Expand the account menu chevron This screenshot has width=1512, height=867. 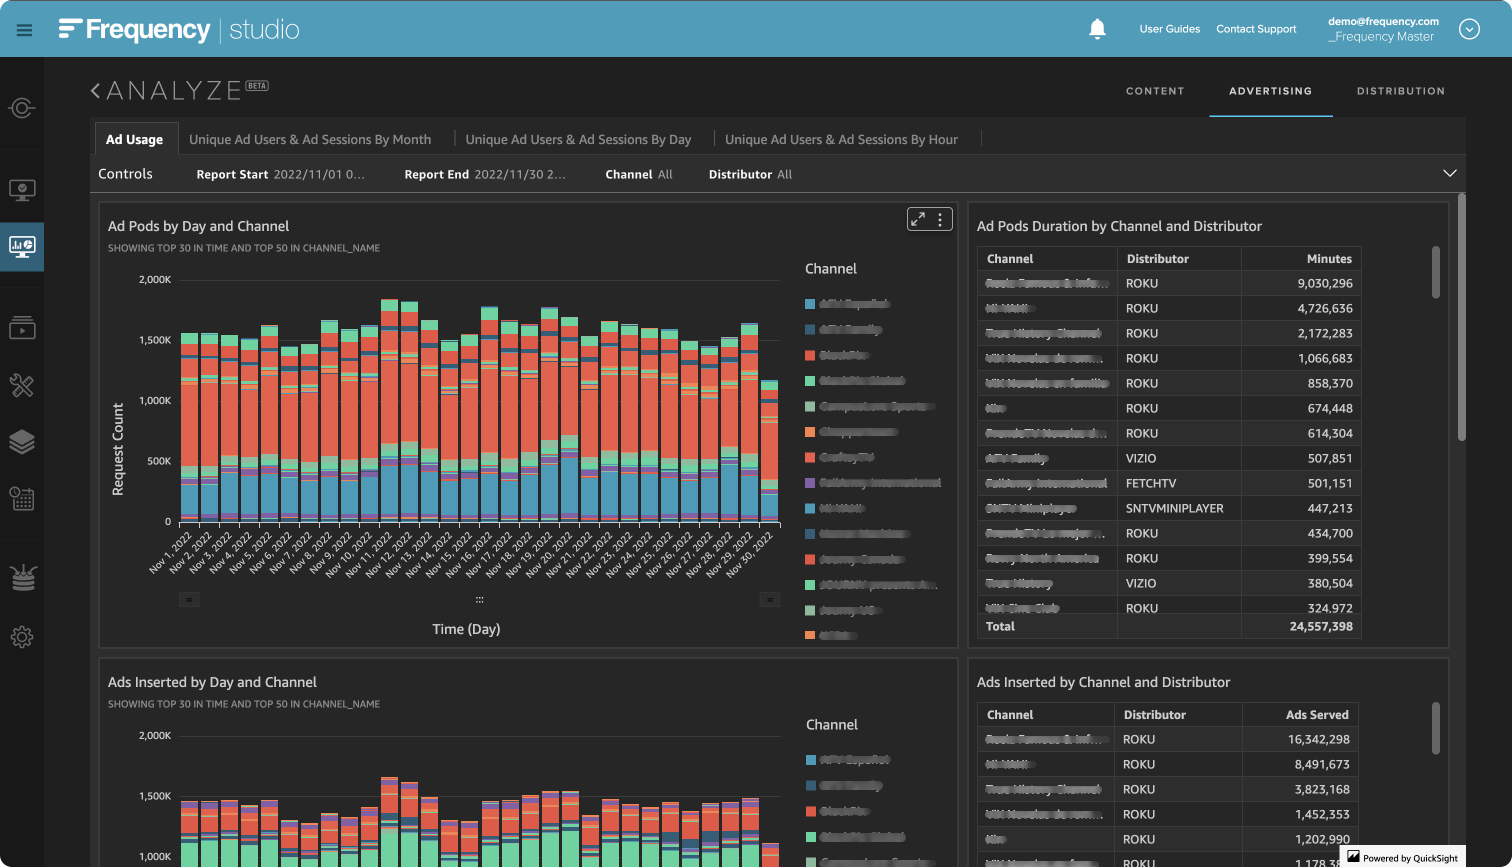1469,29
